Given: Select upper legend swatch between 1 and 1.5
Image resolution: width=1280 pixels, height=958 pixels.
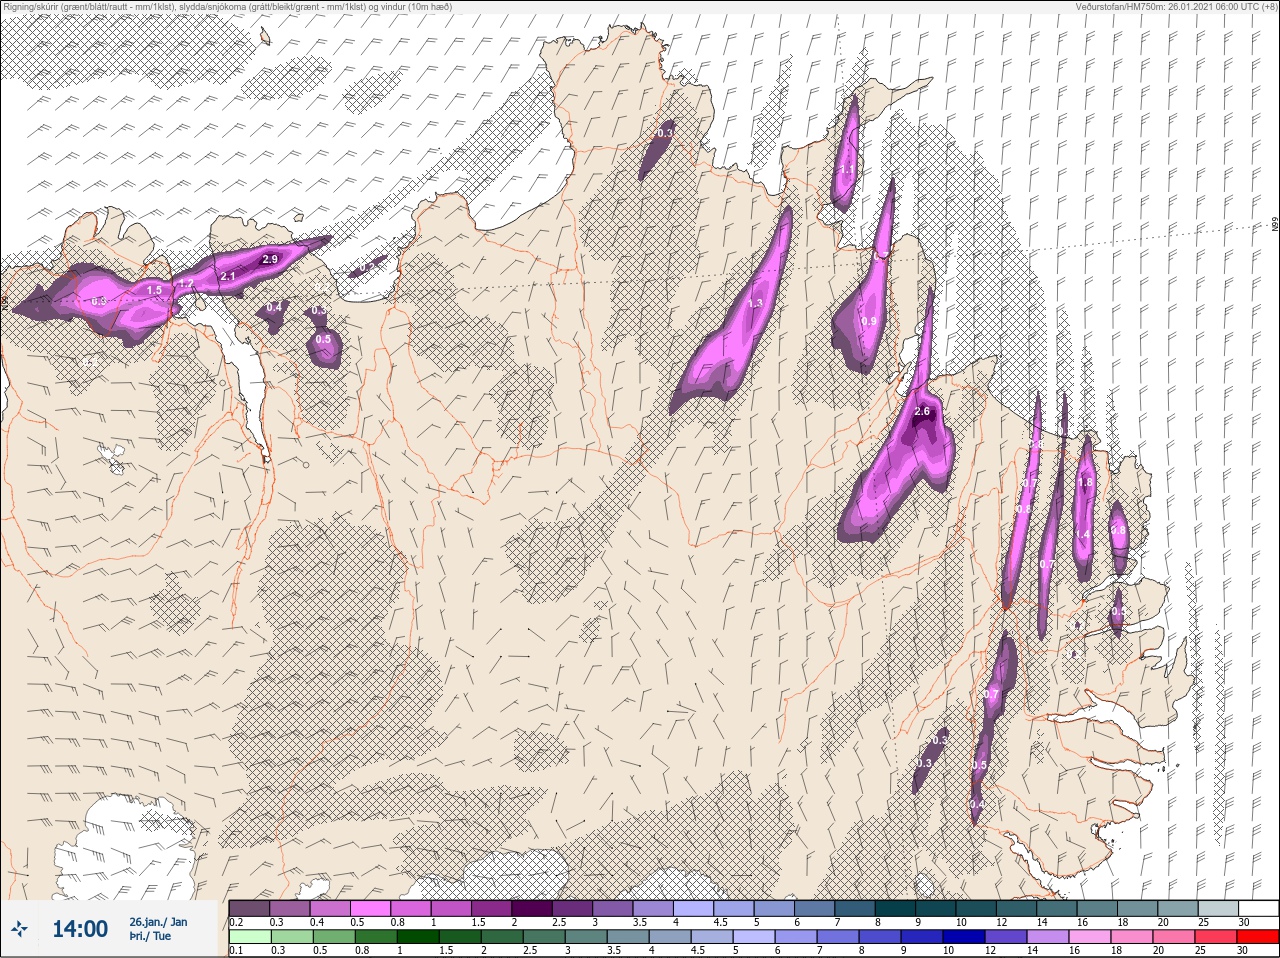Looking at the screenshot, I should [x=451, y=908].
